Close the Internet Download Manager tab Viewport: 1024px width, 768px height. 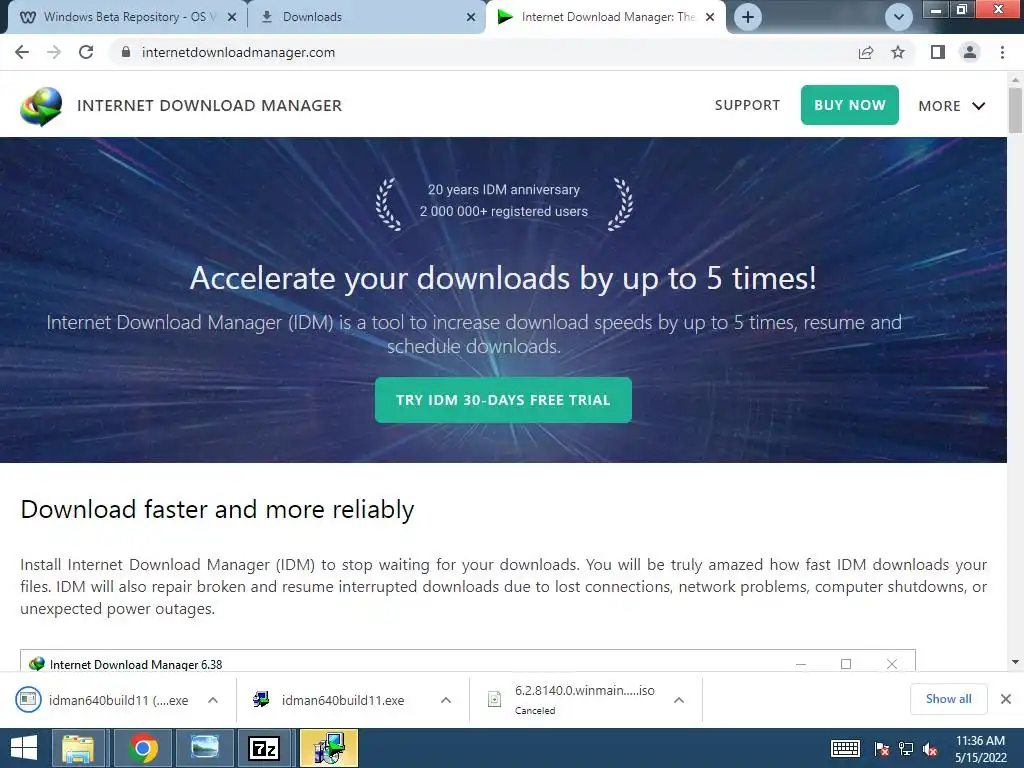(711, 17)
